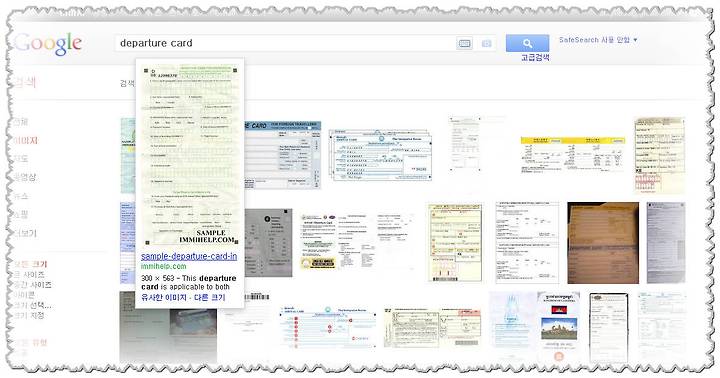Select 동영상 in the left sidebar
Viewport: 720px width, 378px height.
24,177
